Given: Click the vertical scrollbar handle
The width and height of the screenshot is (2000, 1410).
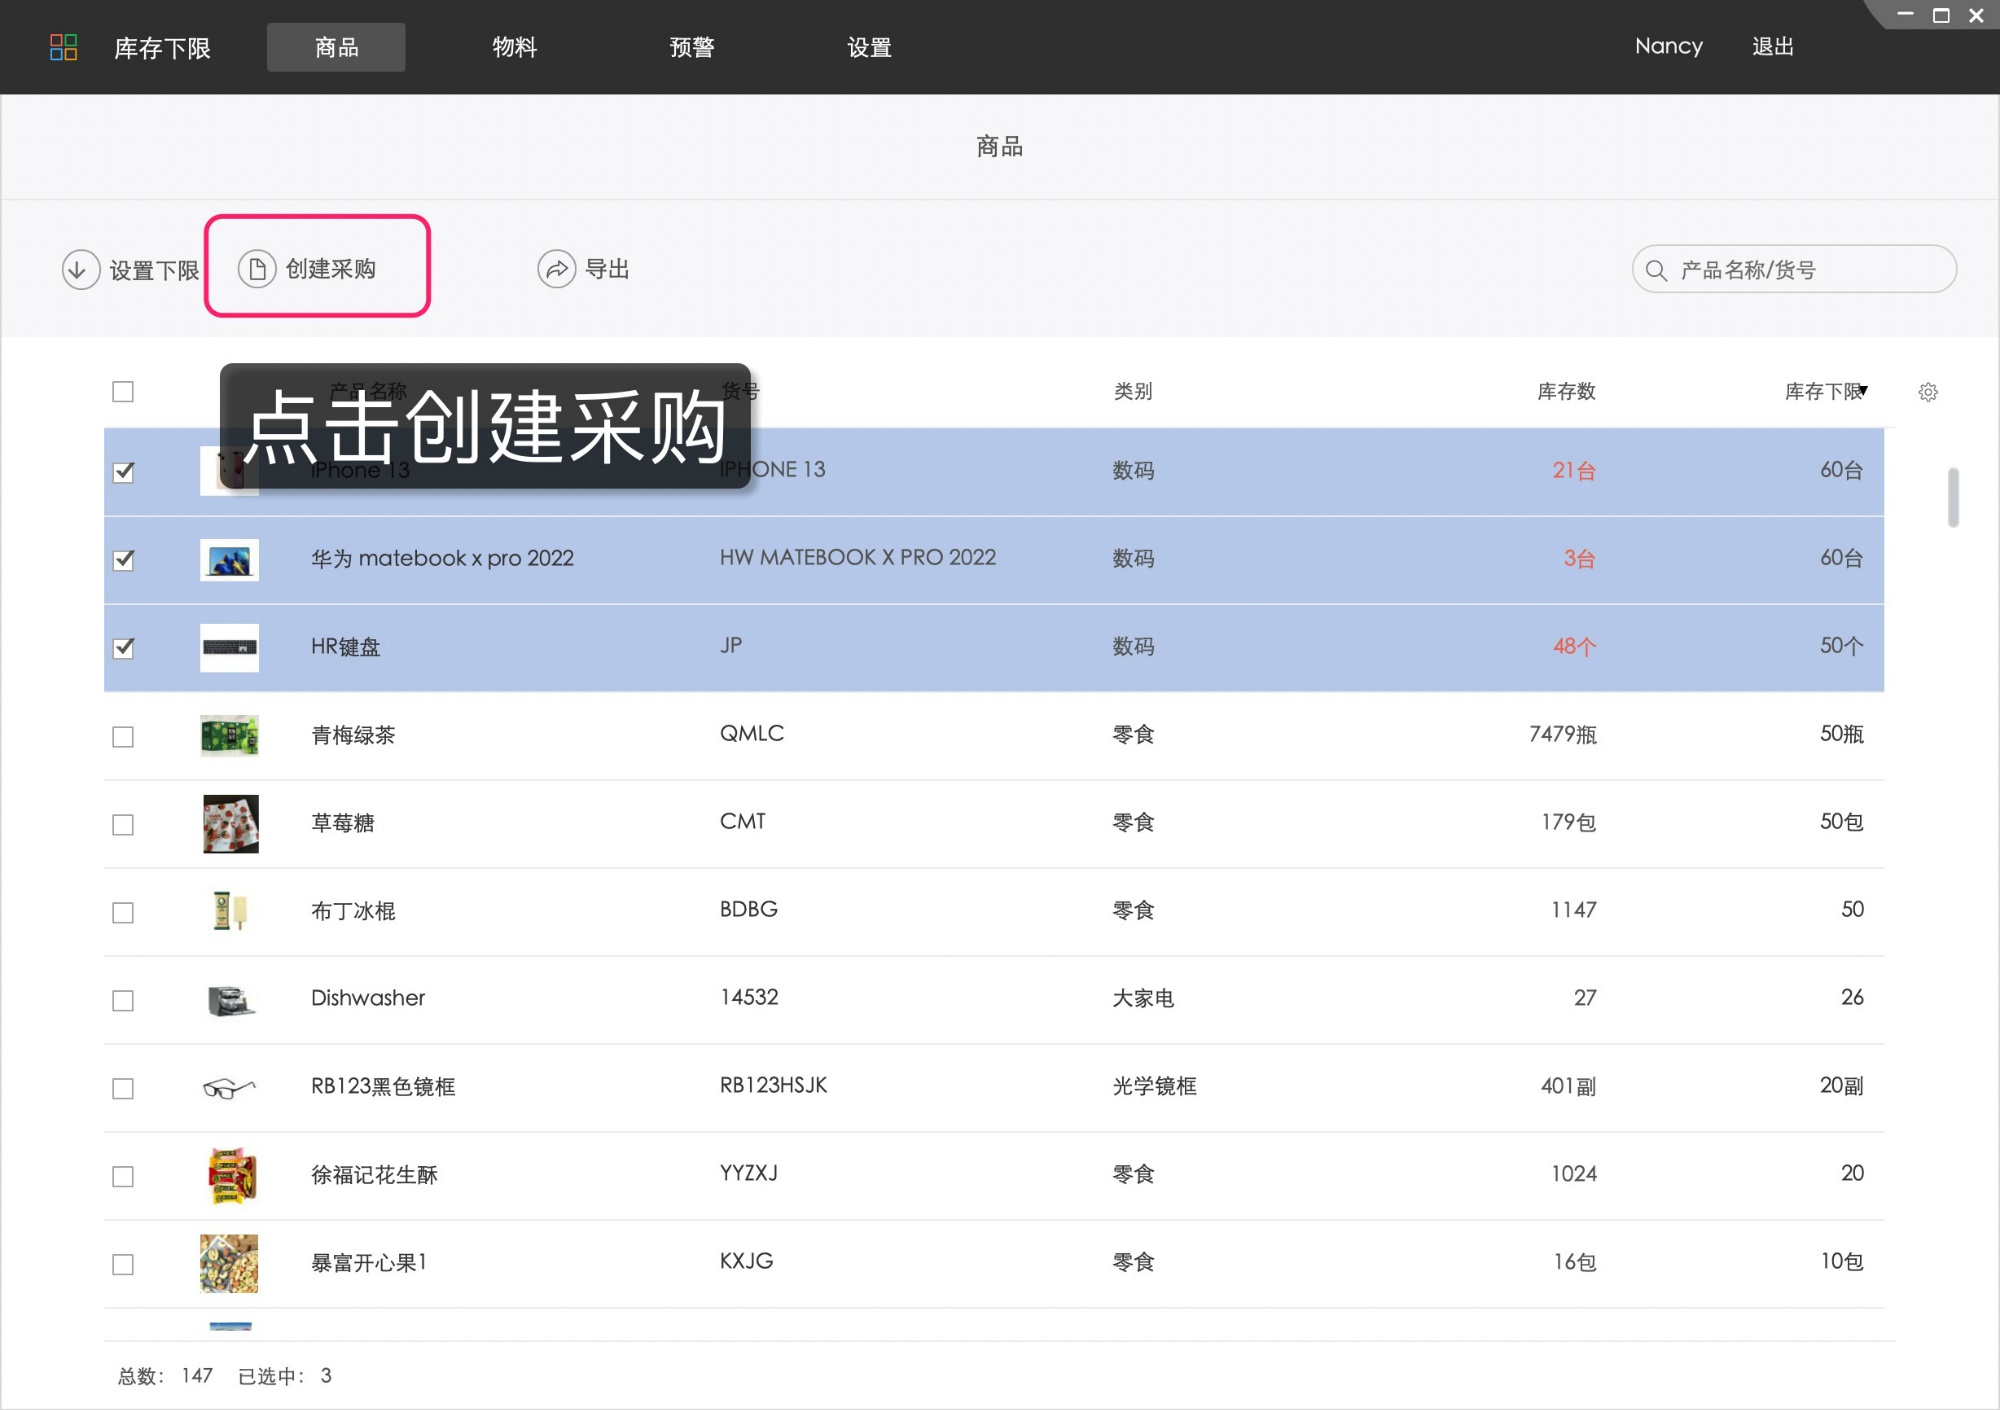Looking at the screenshot, I should click(x=1952, y=497).
